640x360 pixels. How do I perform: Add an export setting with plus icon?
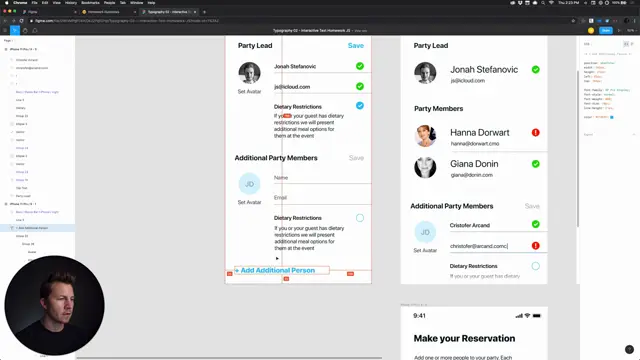[634, 134]
